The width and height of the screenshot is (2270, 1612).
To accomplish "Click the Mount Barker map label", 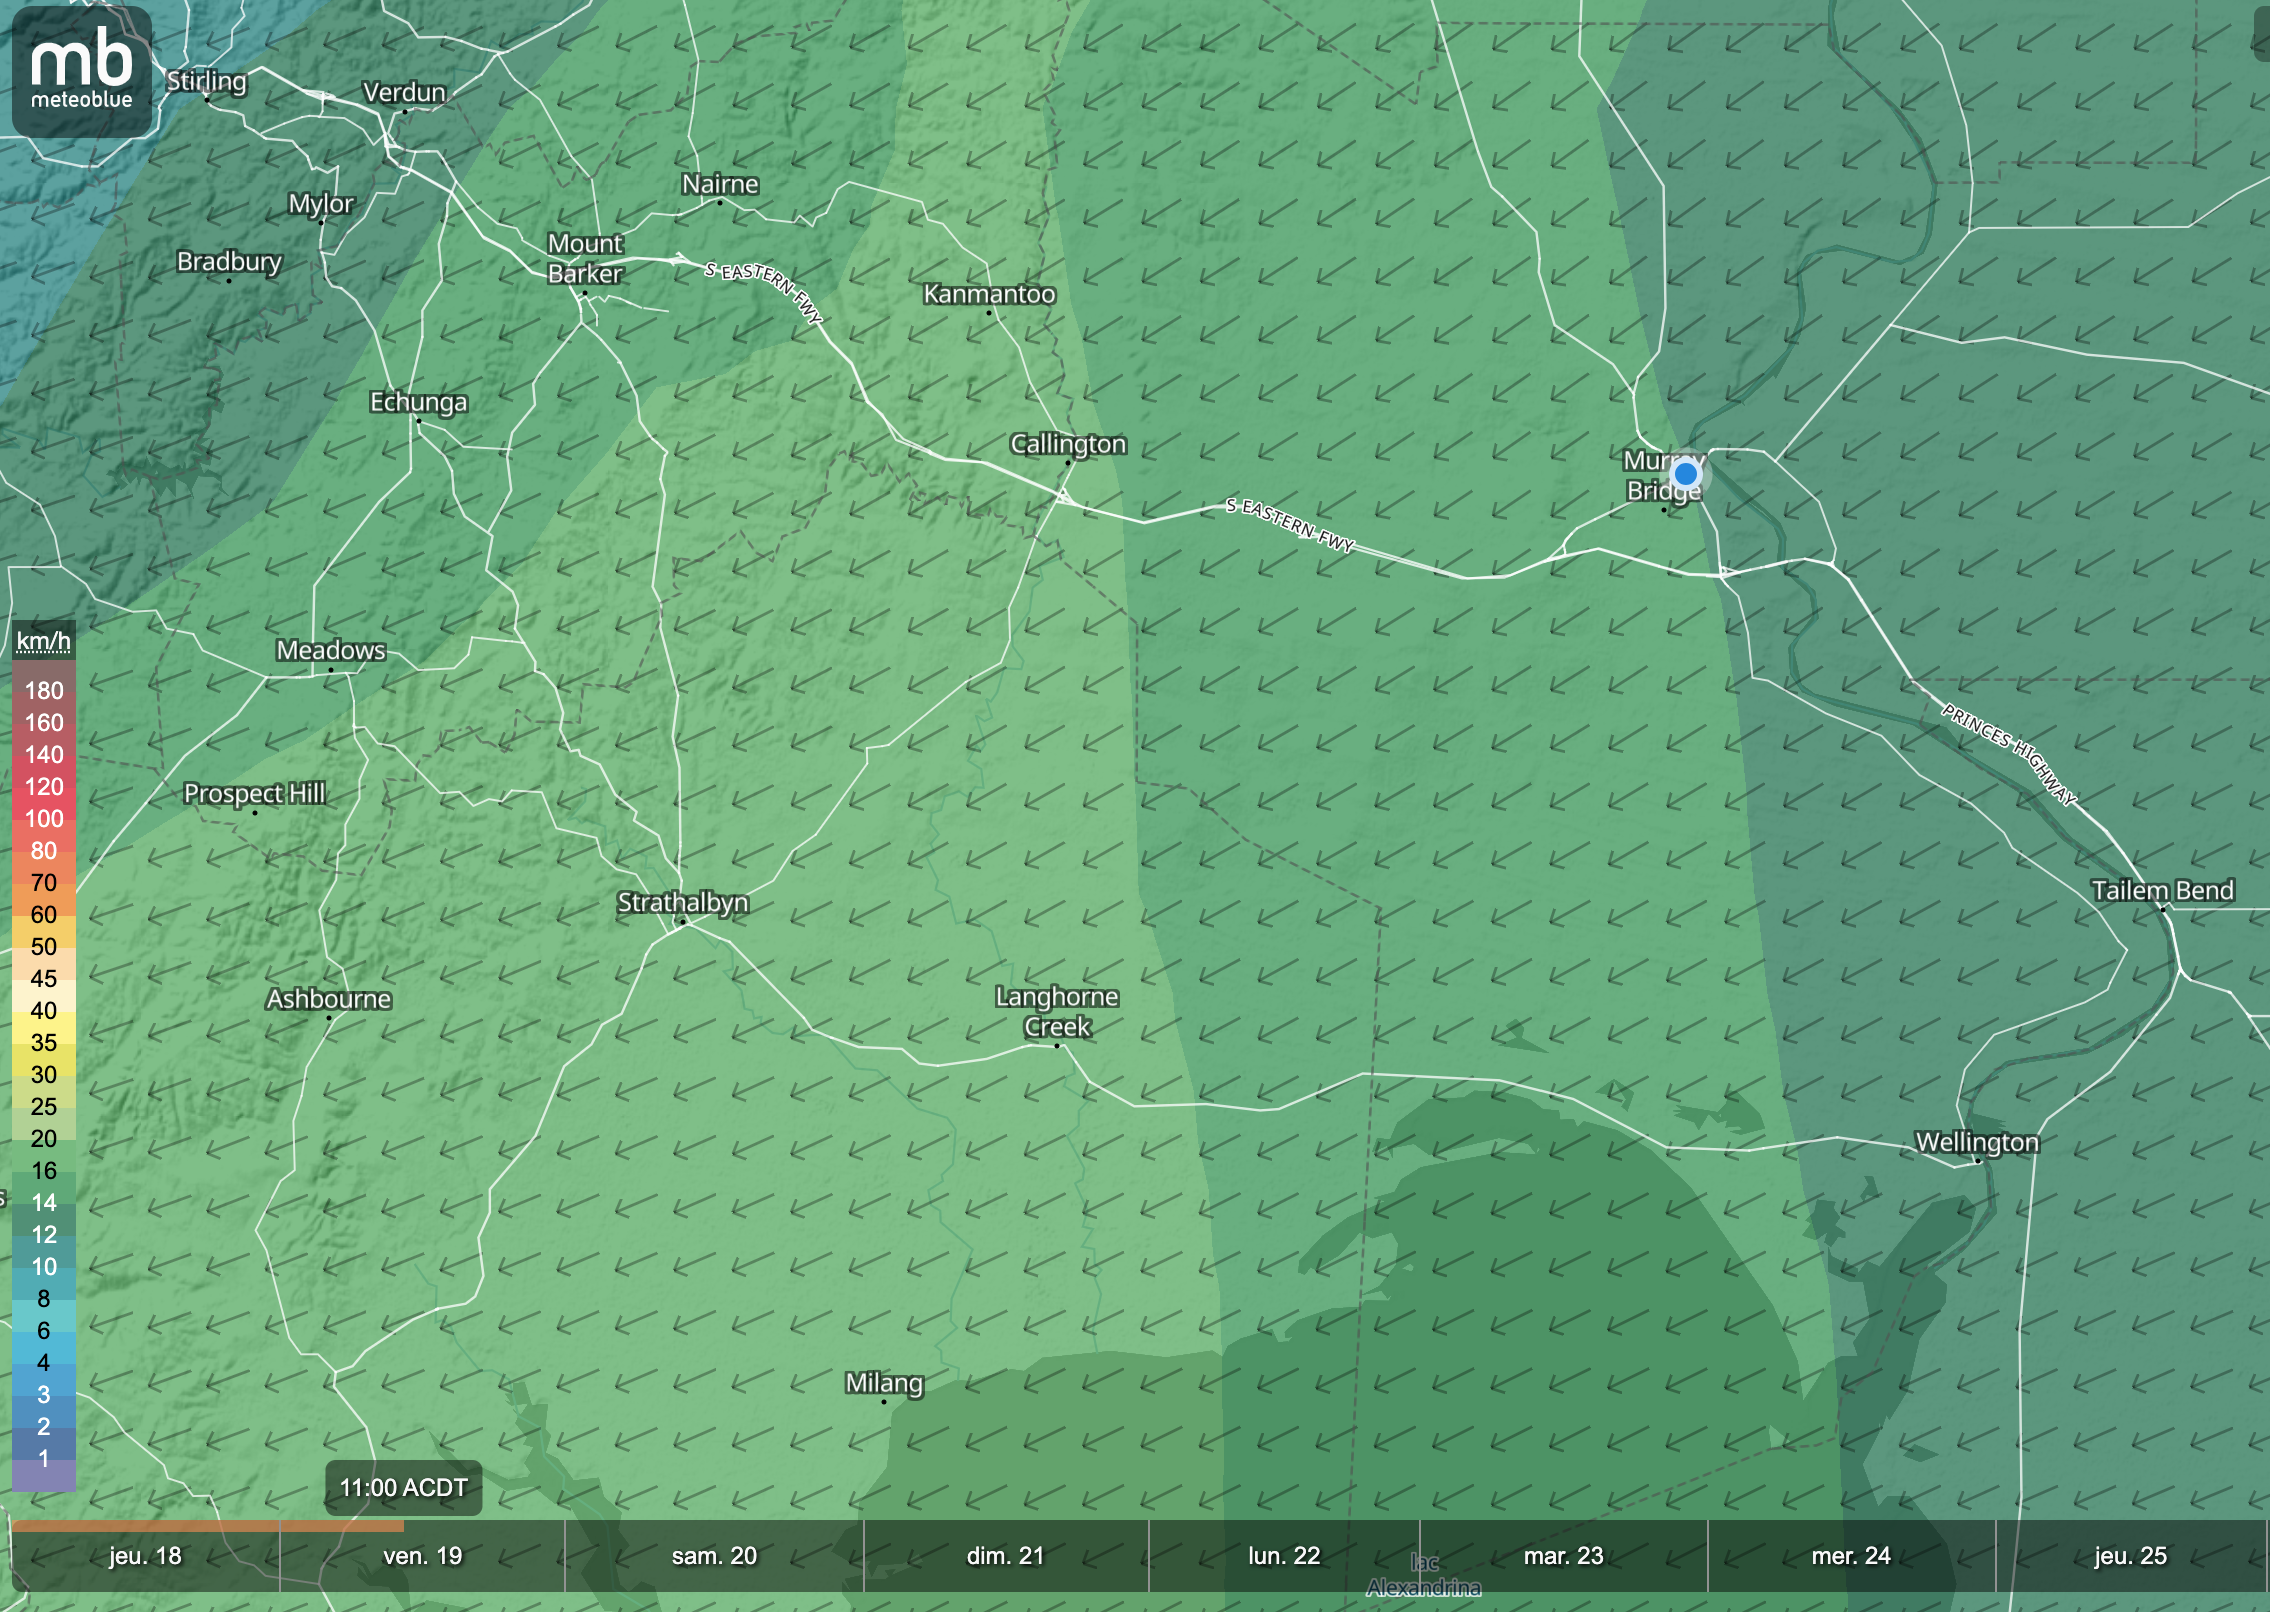I will 585,259.
